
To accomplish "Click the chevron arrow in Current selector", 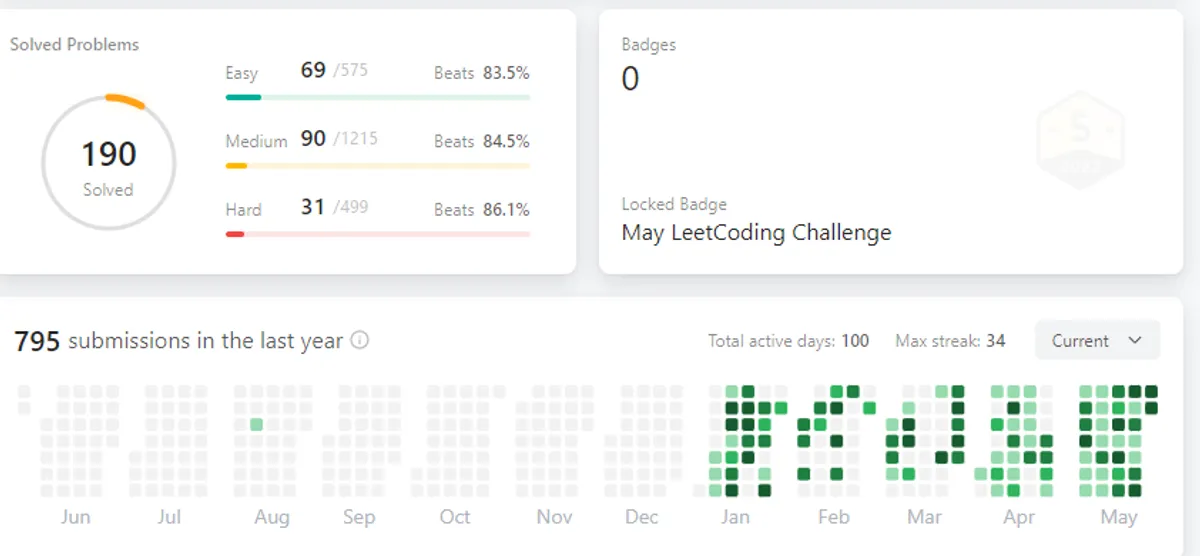I will pyautogui.click(x=1134, y=340).
